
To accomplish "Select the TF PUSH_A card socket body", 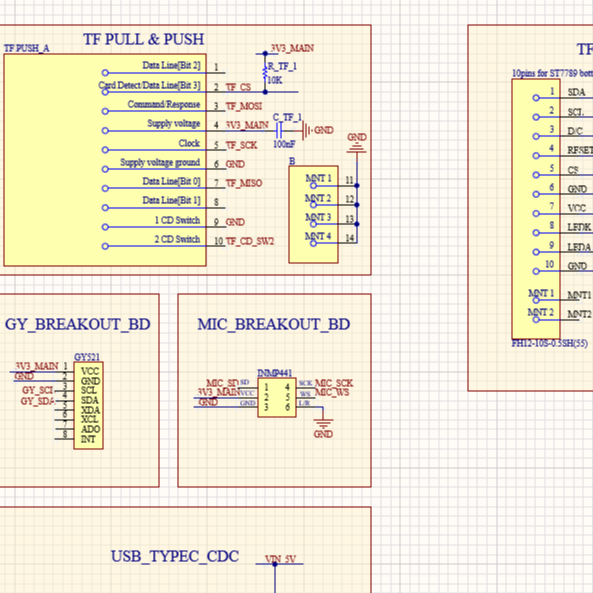I will [105, 160].
